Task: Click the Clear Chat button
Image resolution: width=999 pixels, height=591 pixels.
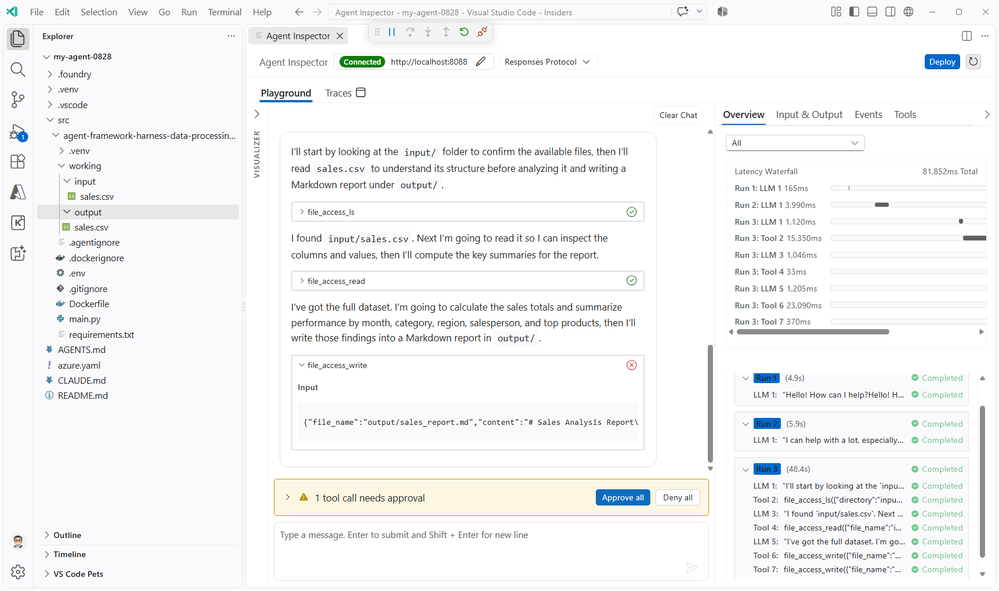Action: (x=678, y=115)
